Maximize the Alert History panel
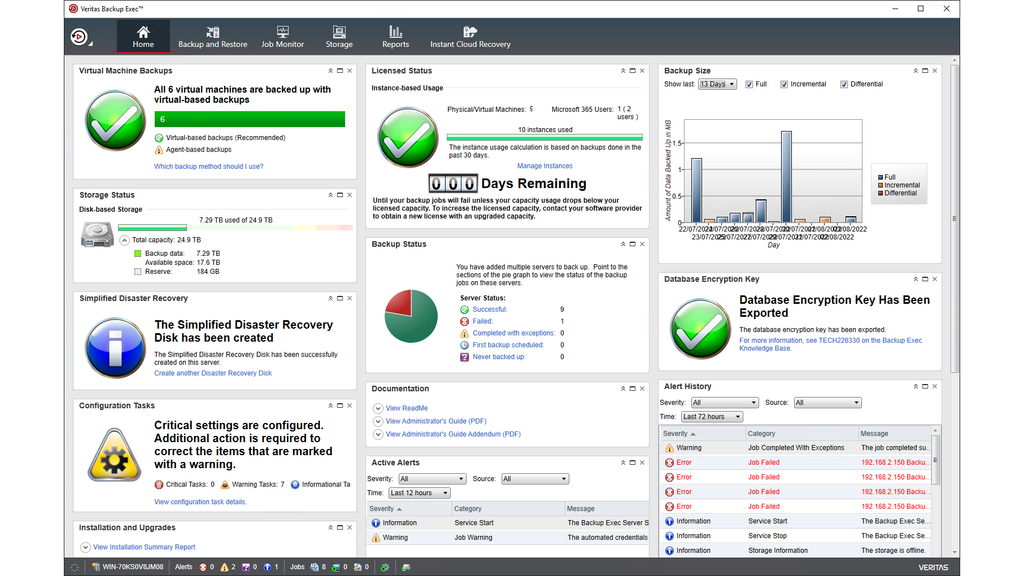This screenshot has height=576, width=1024. [x=925, y=386]
